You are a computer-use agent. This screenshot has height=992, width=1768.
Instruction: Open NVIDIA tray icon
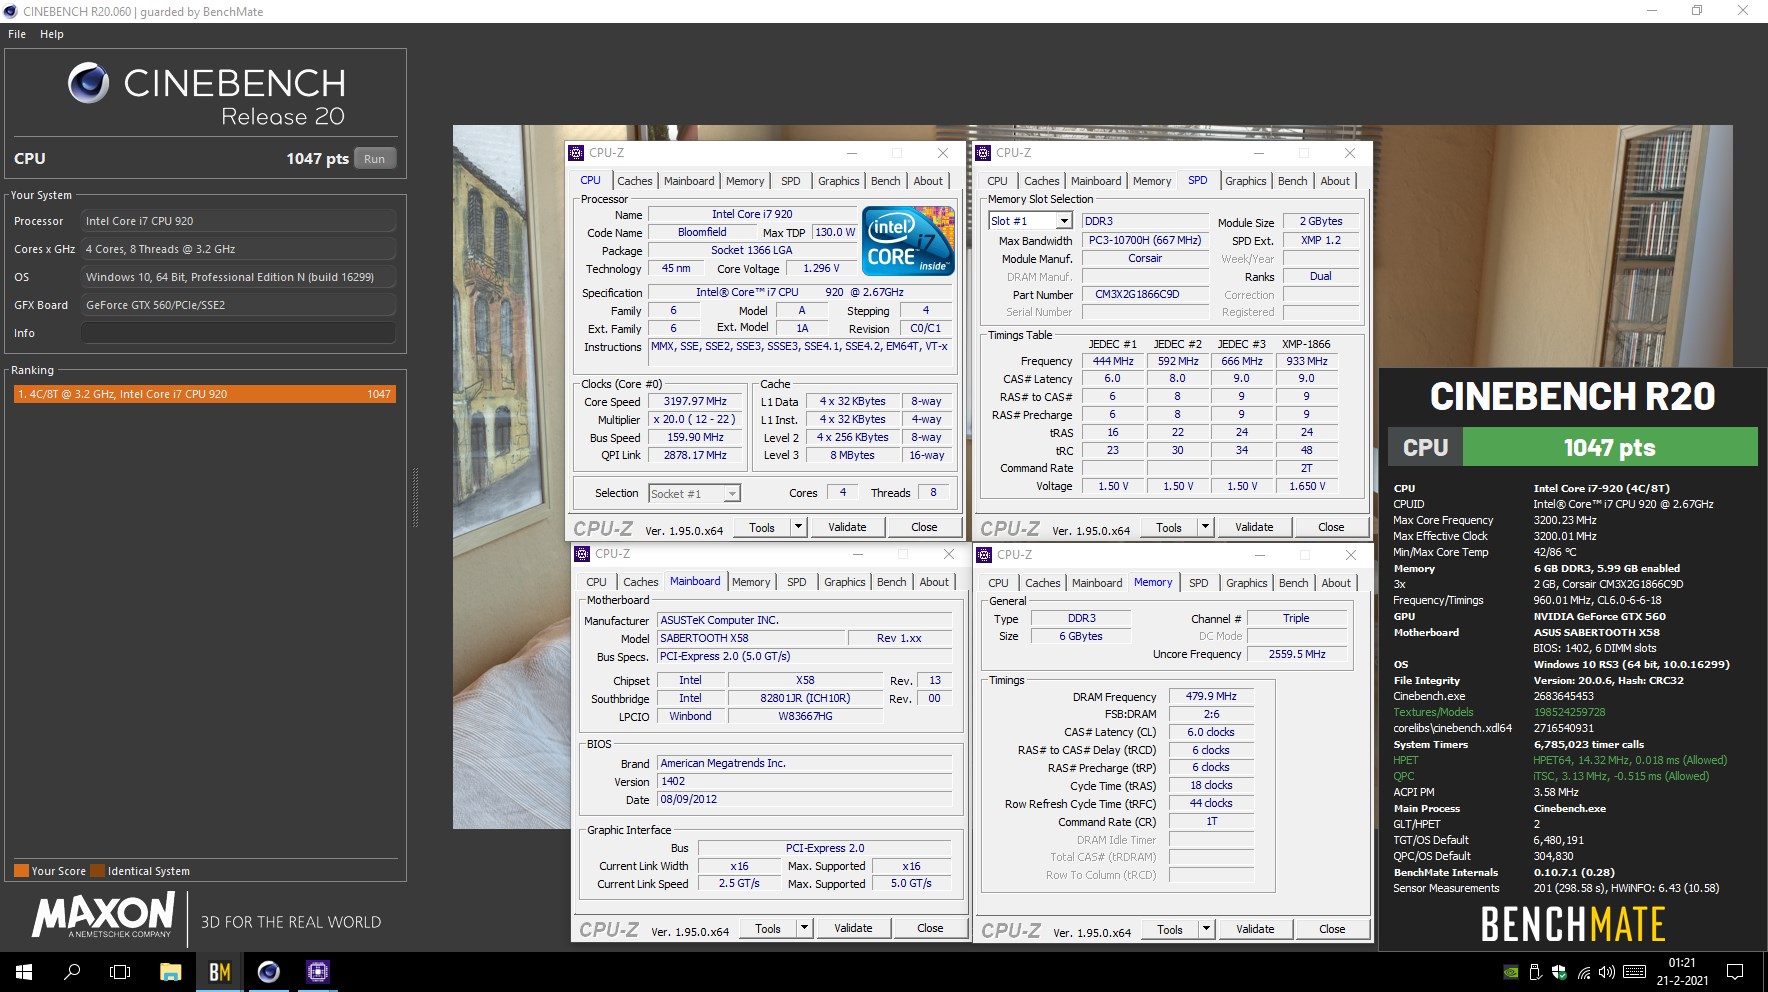coord(1511,972)
